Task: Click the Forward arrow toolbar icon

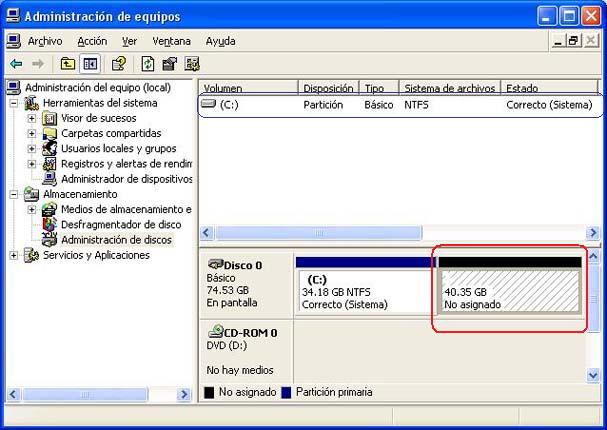Action: click(x=38, y=63)
